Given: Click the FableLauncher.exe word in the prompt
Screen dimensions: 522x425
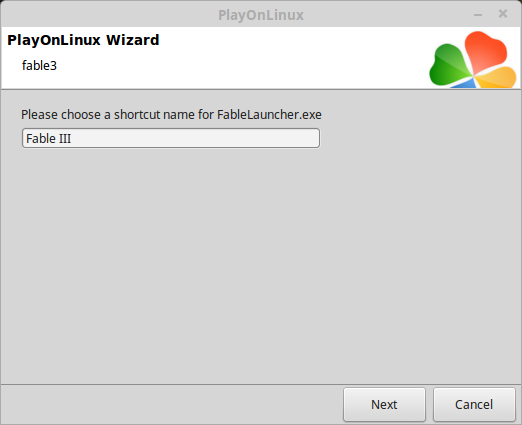Looking at the screenshot, I should 269,115.
